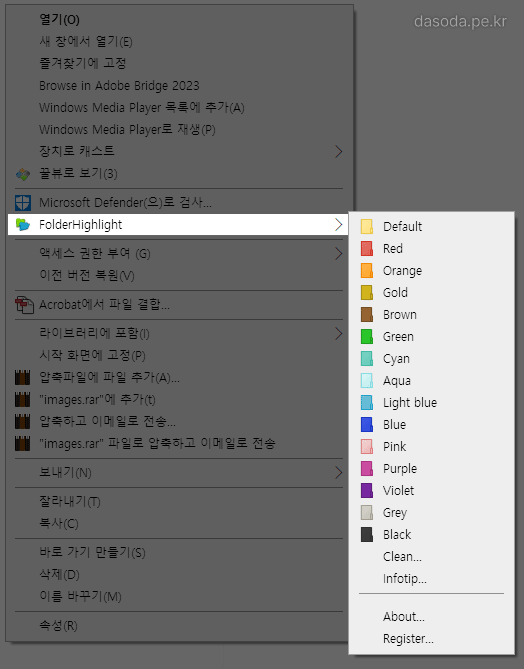Open the 보내기(N) submenu arrow
524x669 pixels.
338,473
